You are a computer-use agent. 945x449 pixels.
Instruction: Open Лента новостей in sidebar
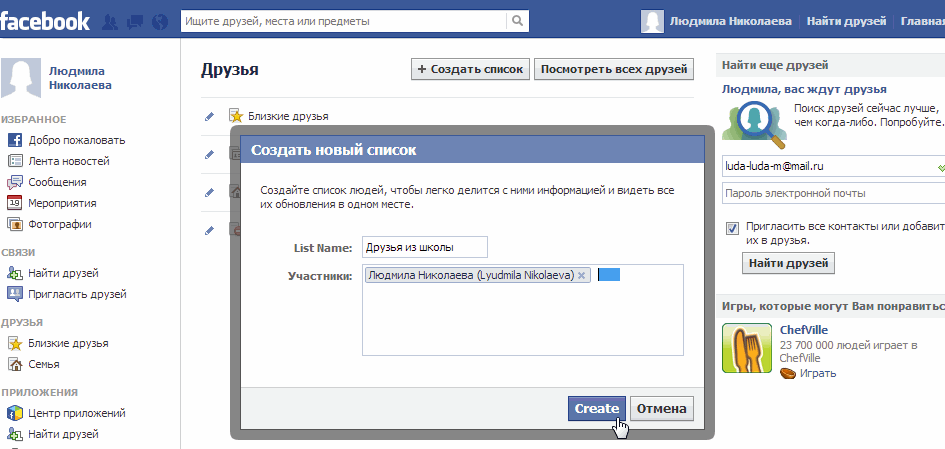(69, 162)
